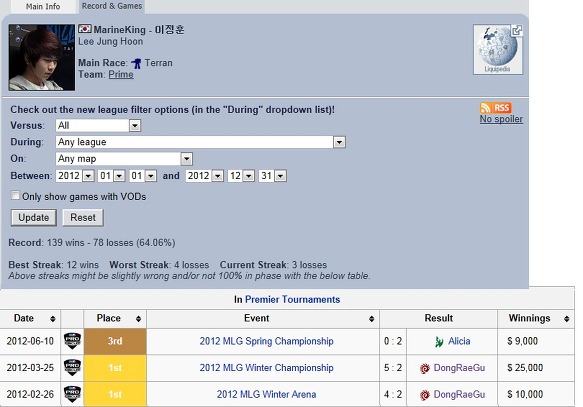Click the Reset button
This screenshot has height=407, width=583.
pyautogui.click(x=83, y=217)
